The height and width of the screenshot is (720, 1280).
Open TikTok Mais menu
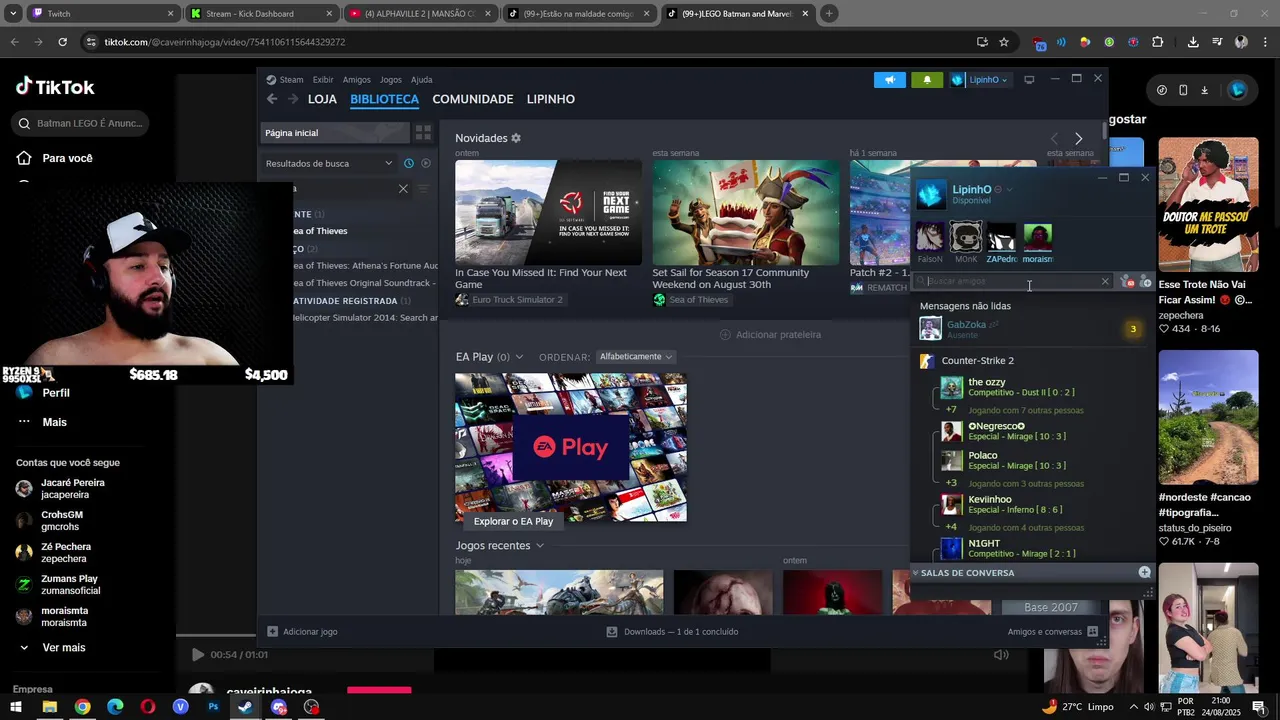point(54,422)
